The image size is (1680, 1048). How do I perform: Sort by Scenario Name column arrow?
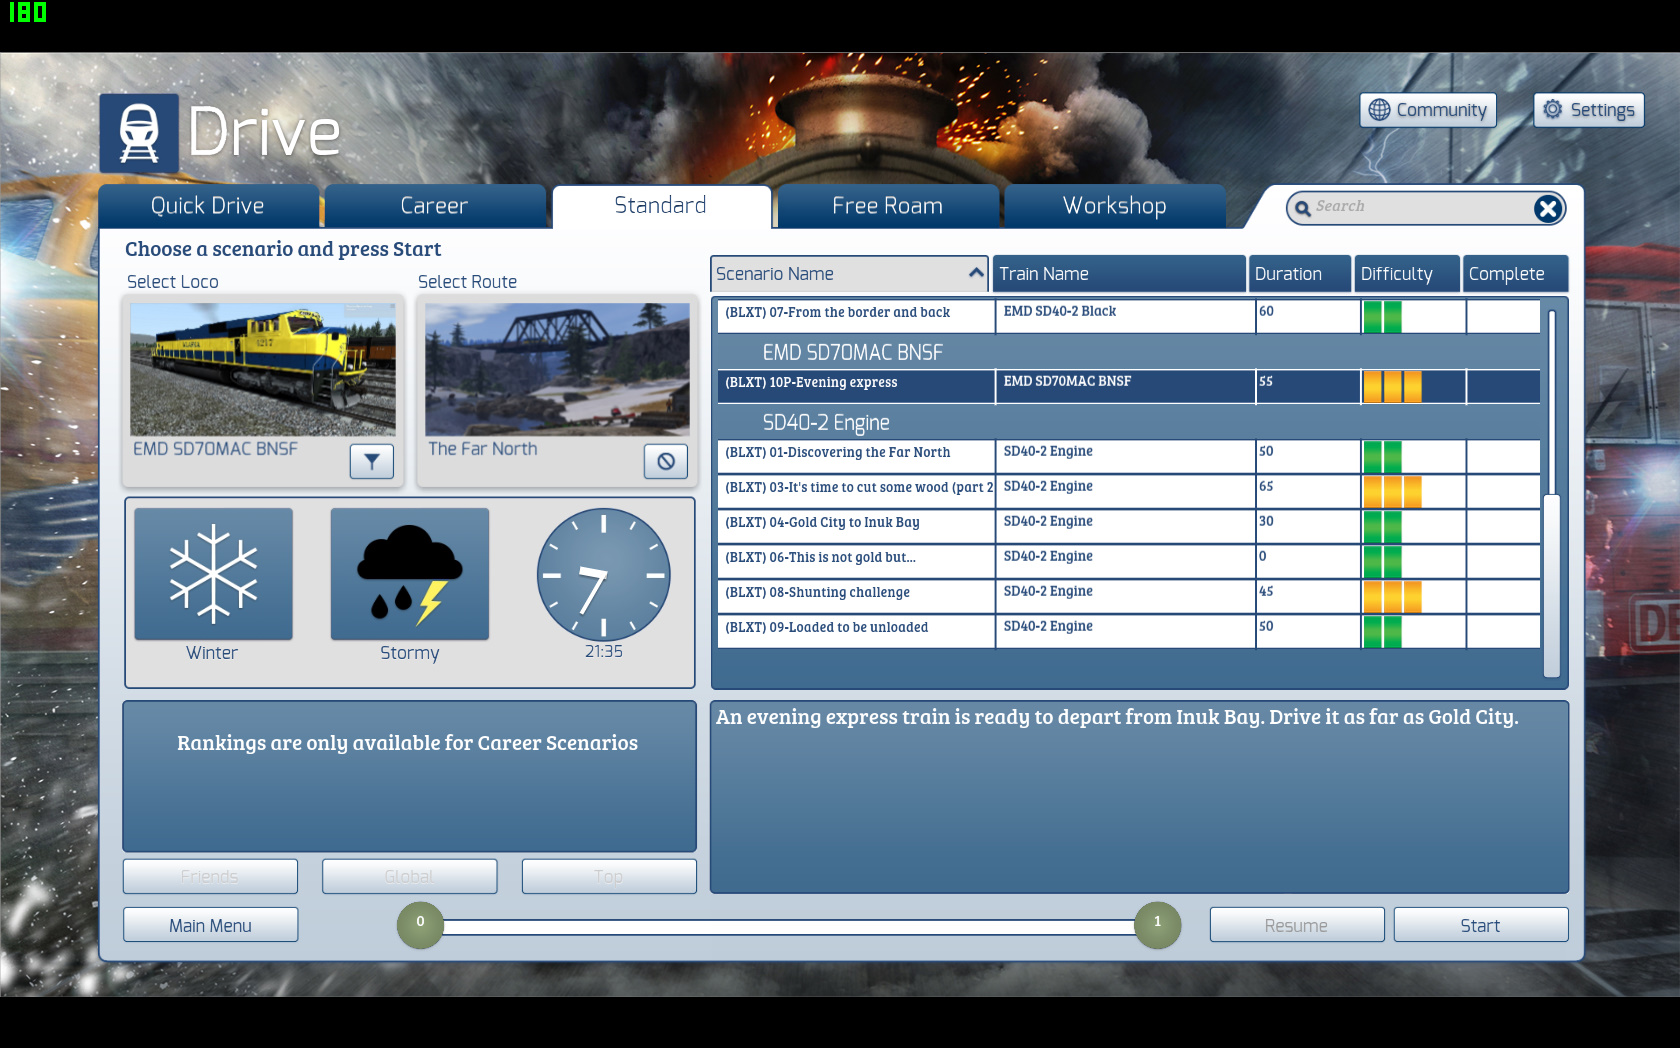tap(976, 272)
